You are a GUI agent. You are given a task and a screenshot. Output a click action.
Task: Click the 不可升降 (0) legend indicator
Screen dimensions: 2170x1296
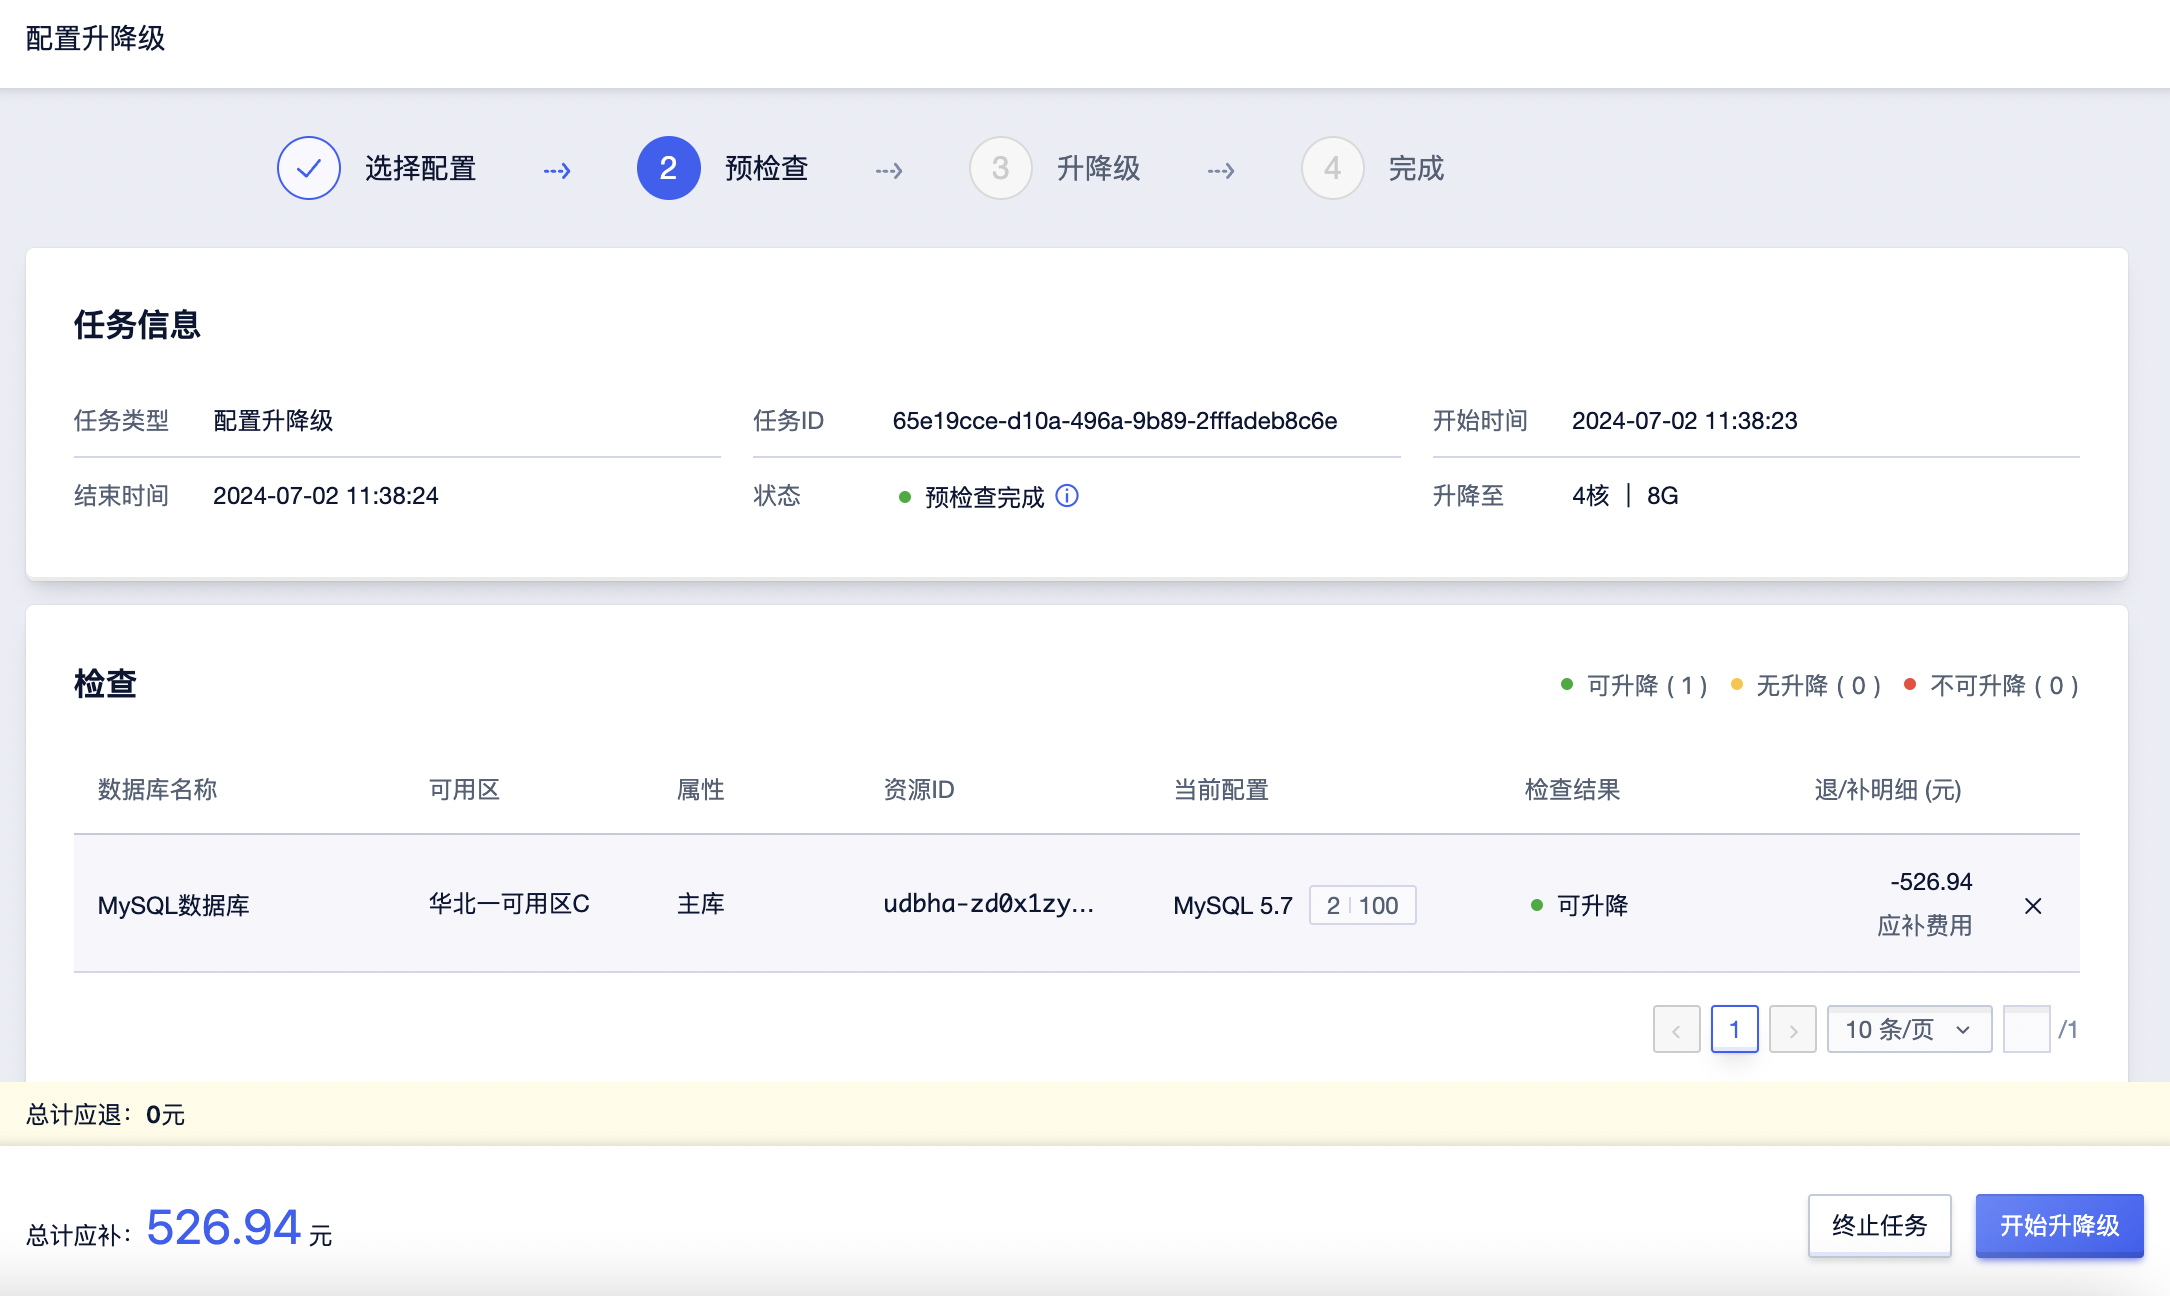[x=1990, y=685]
